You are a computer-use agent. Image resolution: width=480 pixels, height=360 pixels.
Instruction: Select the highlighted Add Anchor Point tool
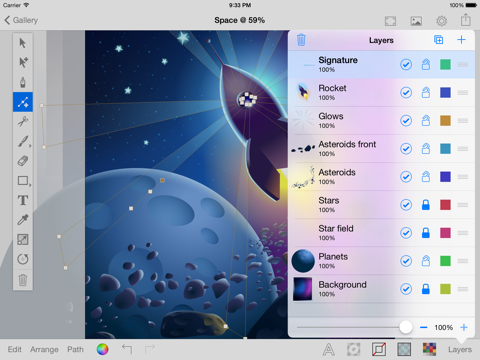pos(23,102)
